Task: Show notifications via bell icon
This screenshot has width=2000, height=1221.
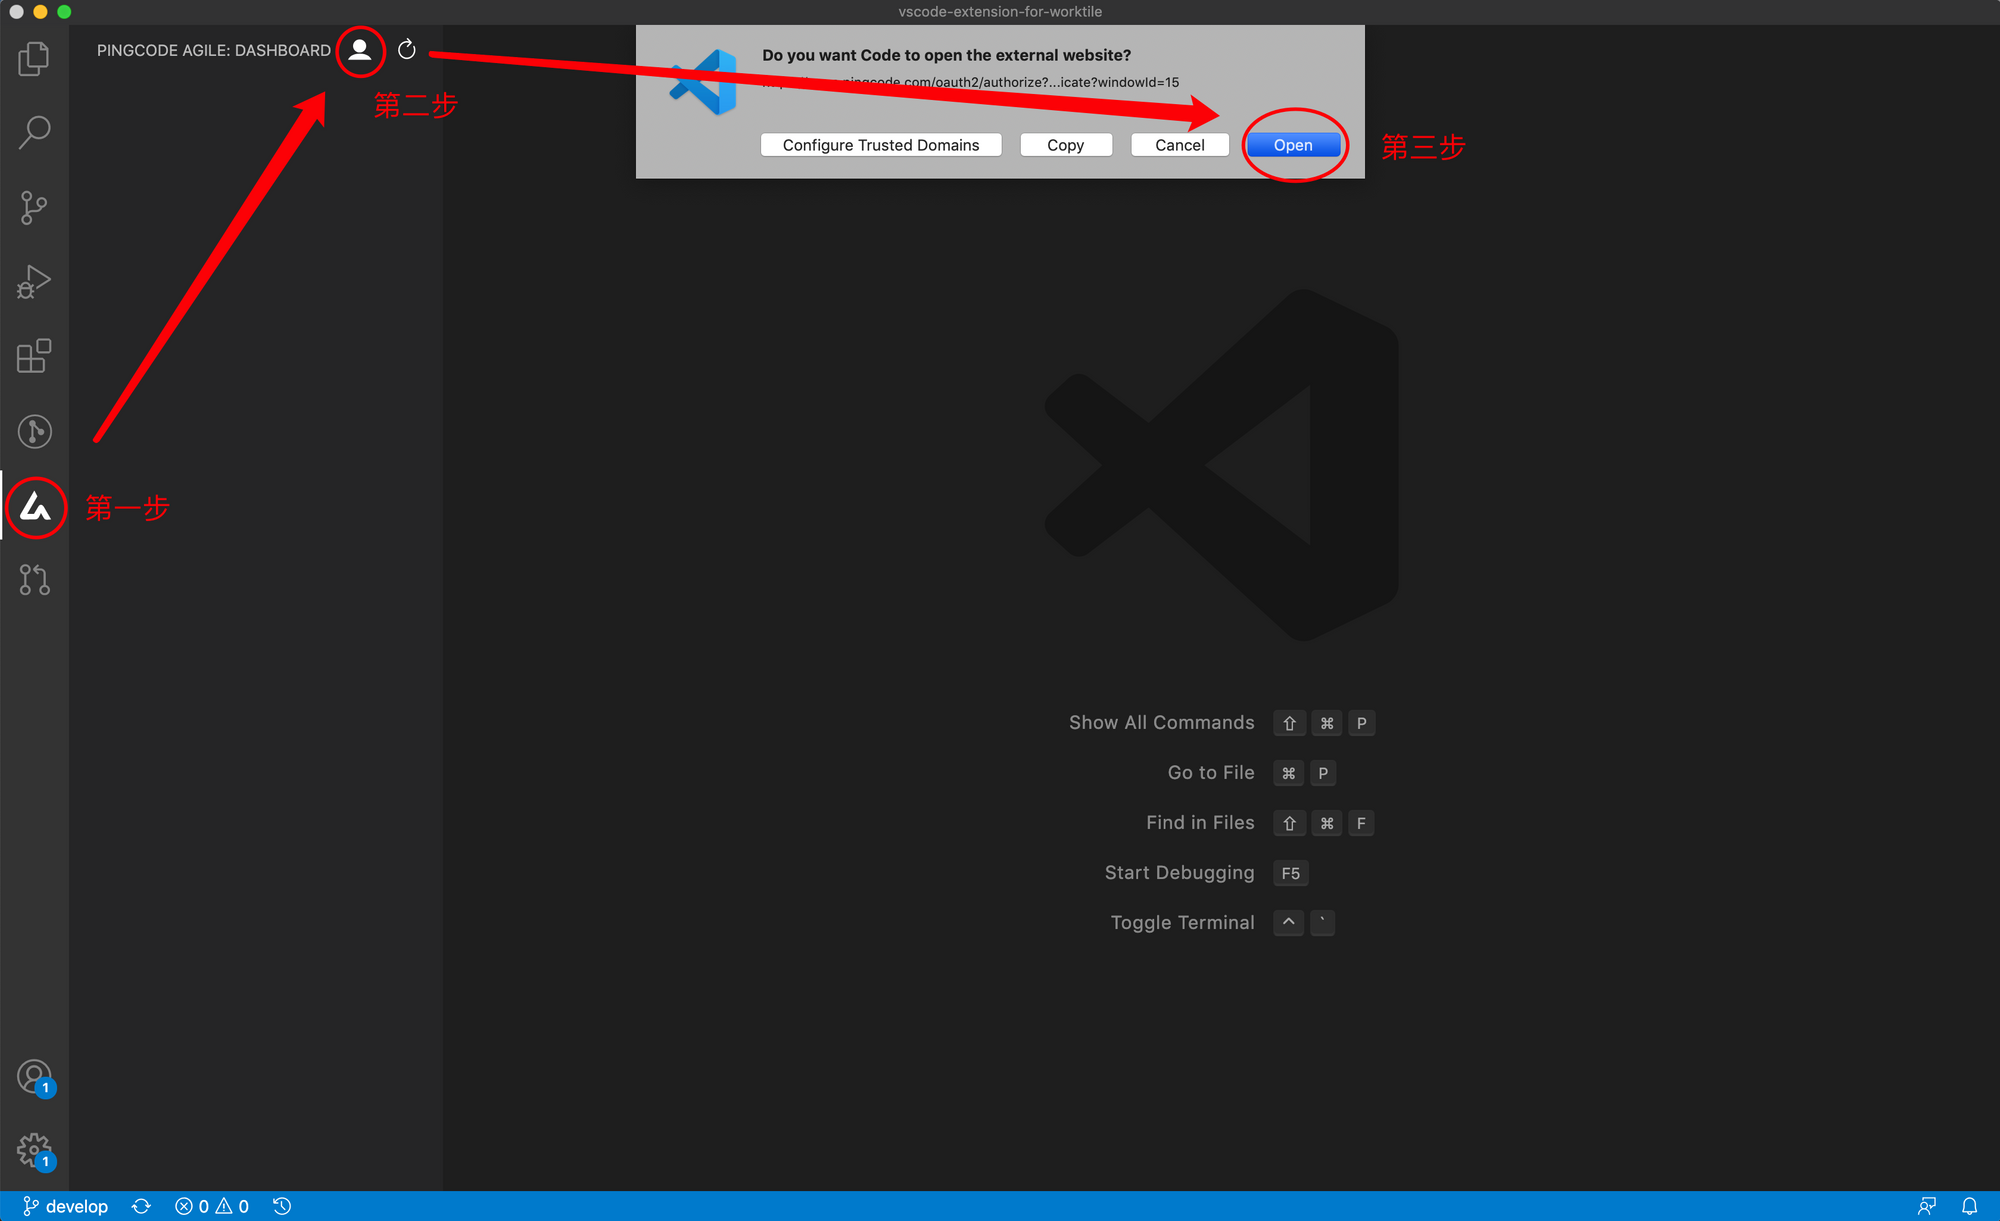Action: (1969, 1206)
